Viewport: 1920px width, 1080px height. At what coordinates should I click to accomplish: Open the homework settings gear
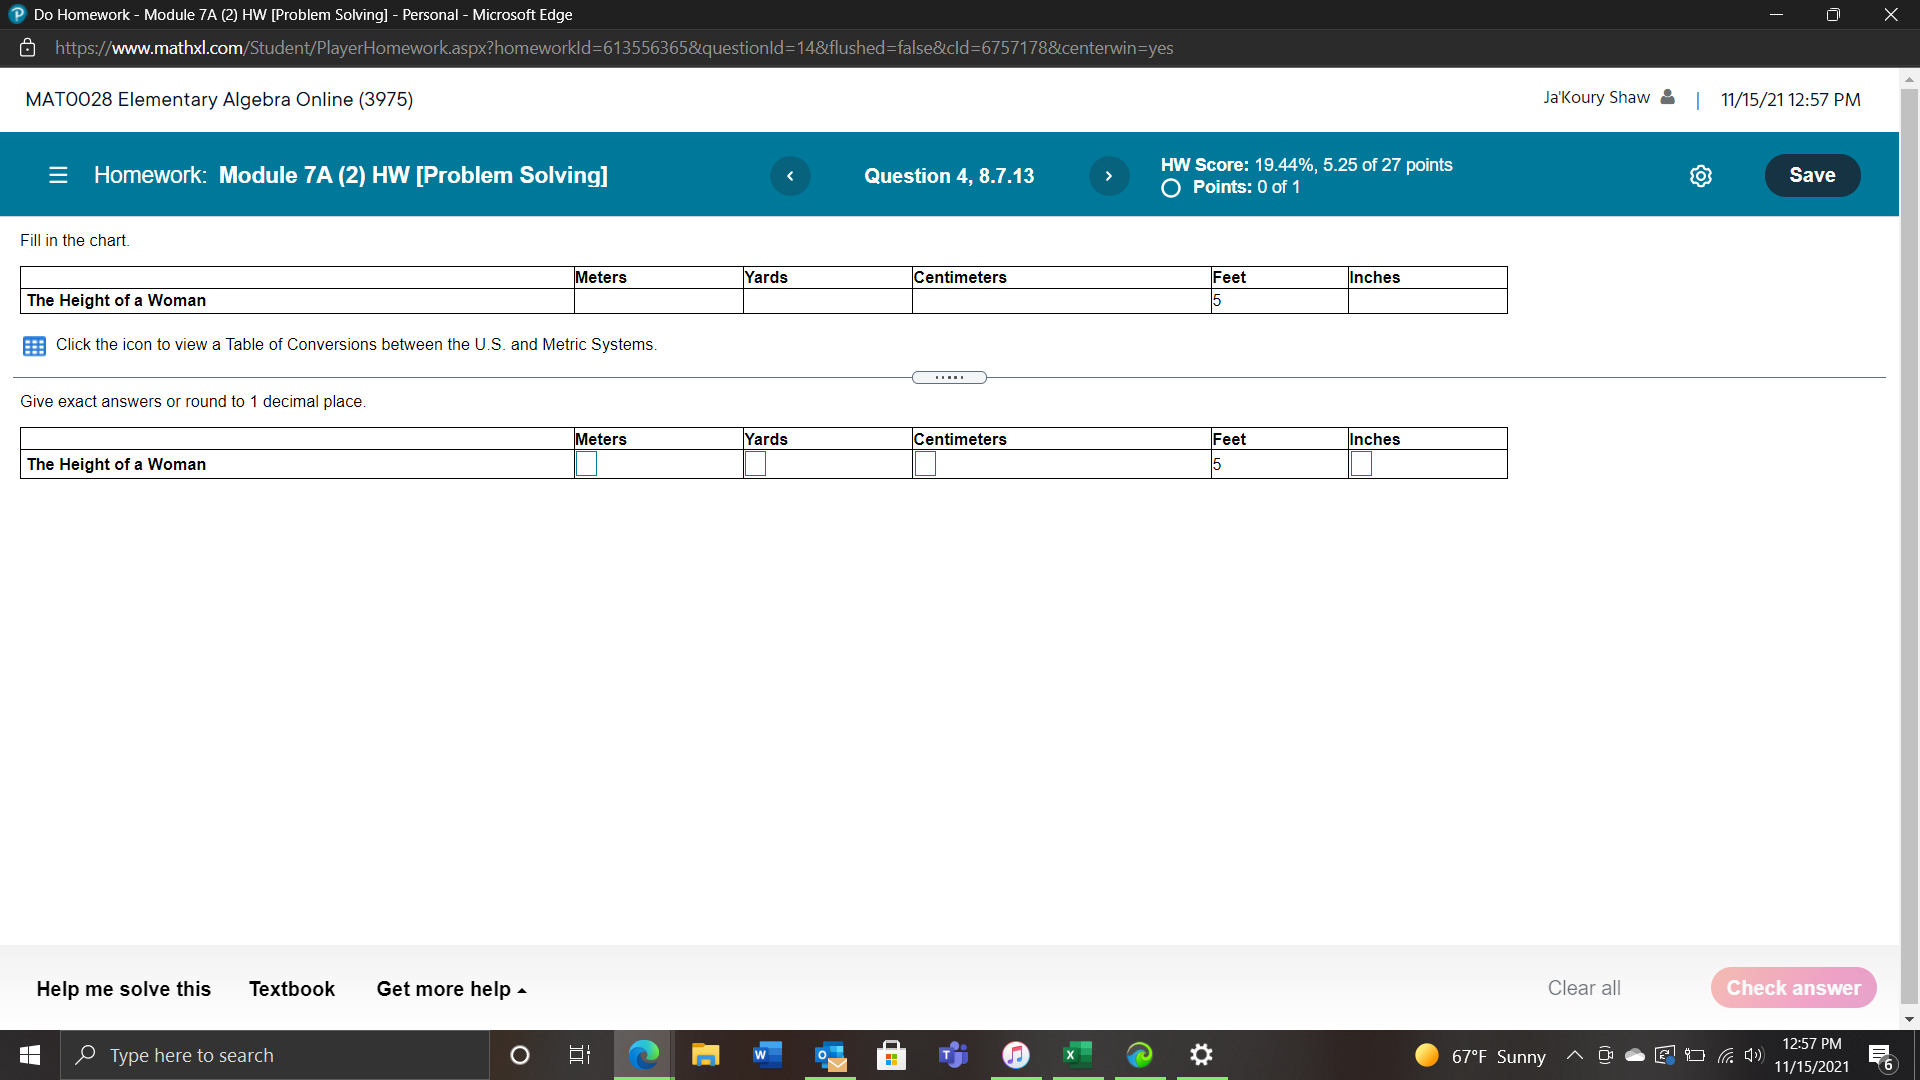[x=1701, y=175]
